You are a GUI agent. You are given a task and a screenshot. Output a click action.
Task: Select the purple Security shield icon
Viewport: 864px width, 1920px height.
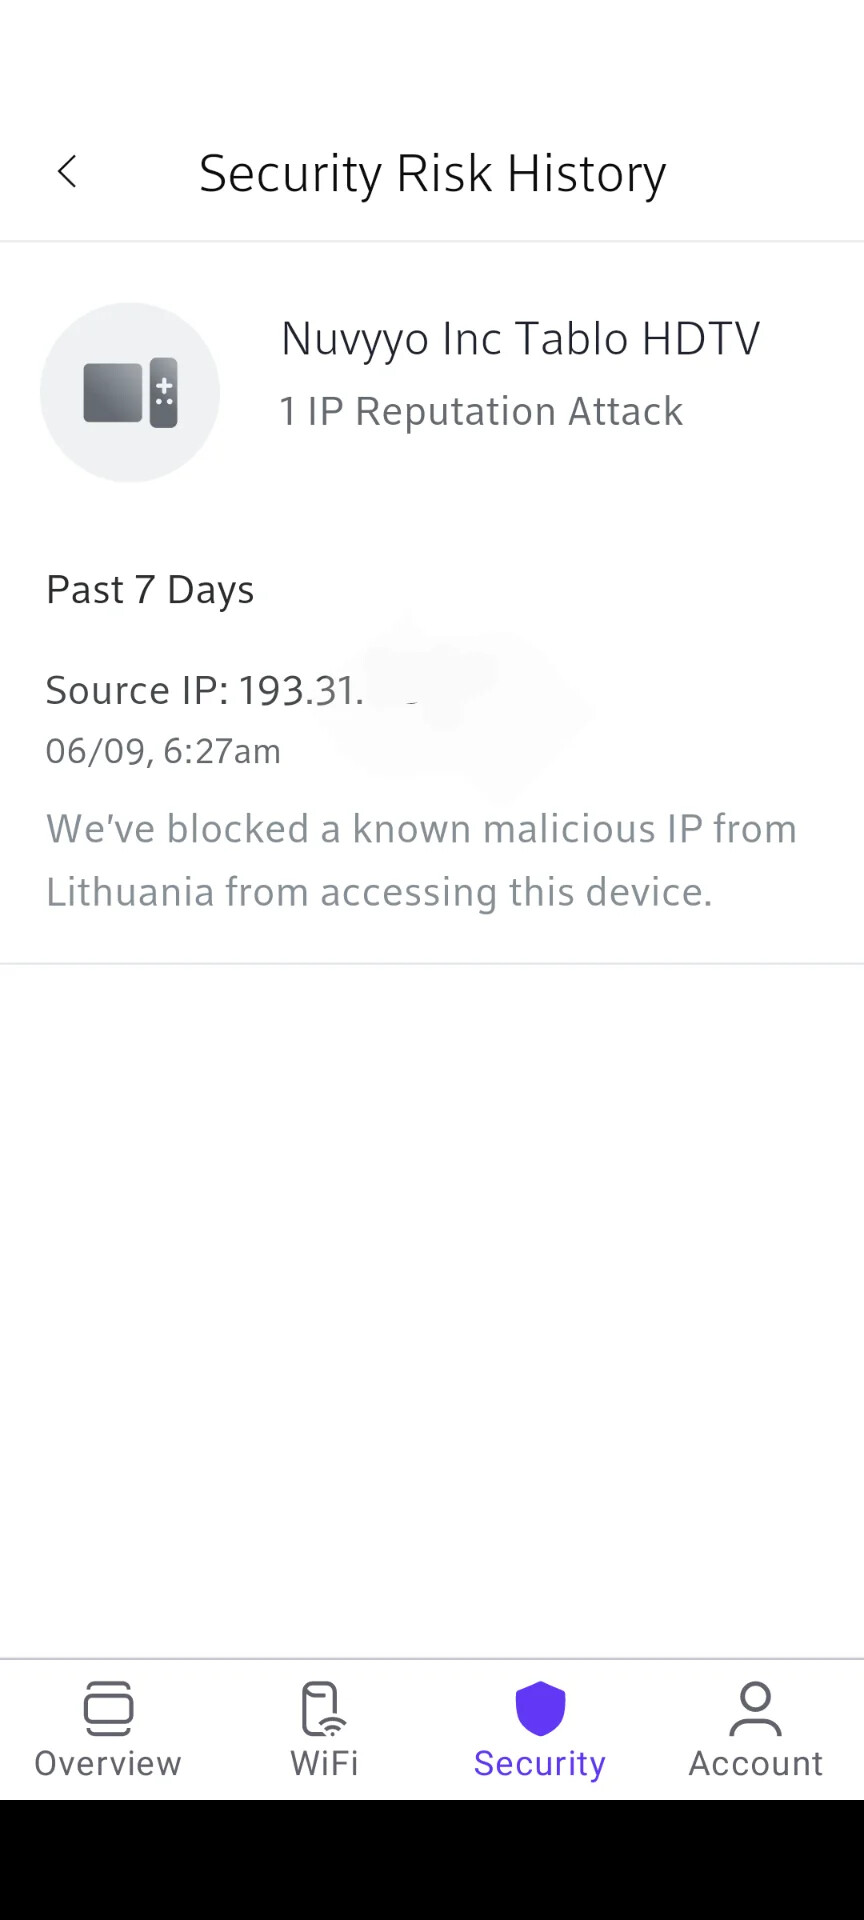[540, 1708]
